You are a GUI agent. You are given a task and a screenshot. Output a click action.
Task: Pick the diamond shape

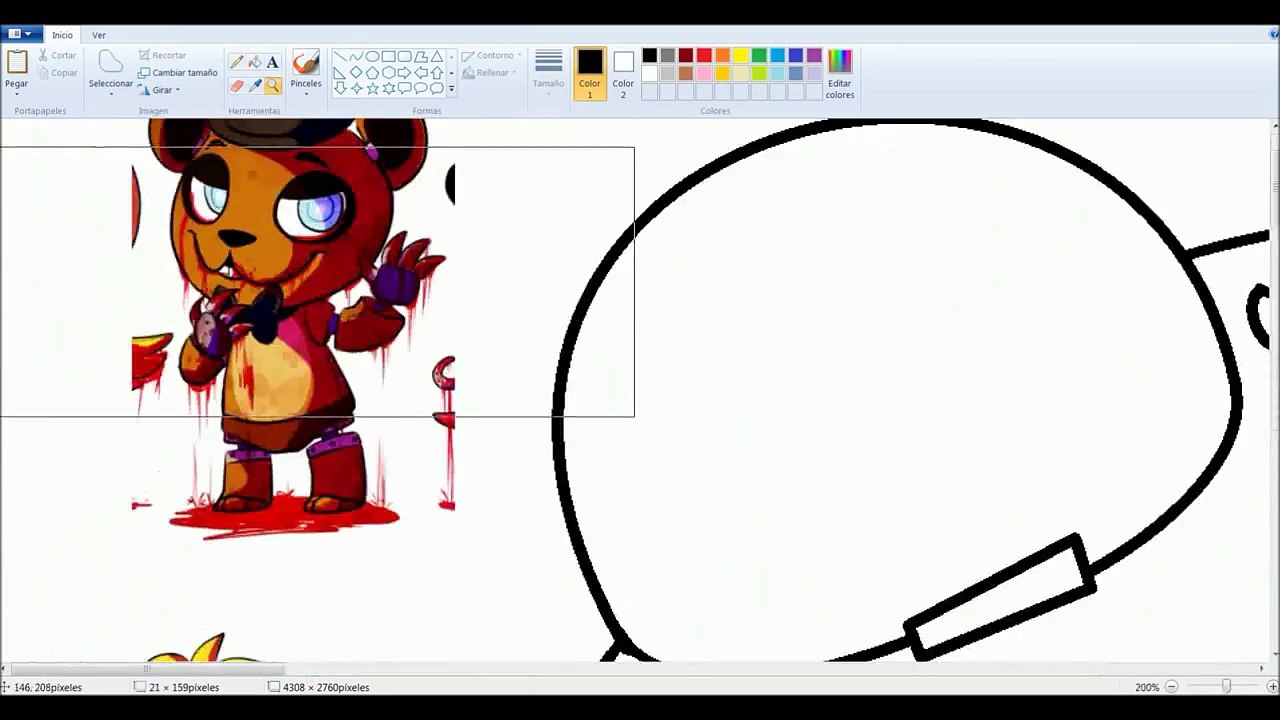click(356, 73)
